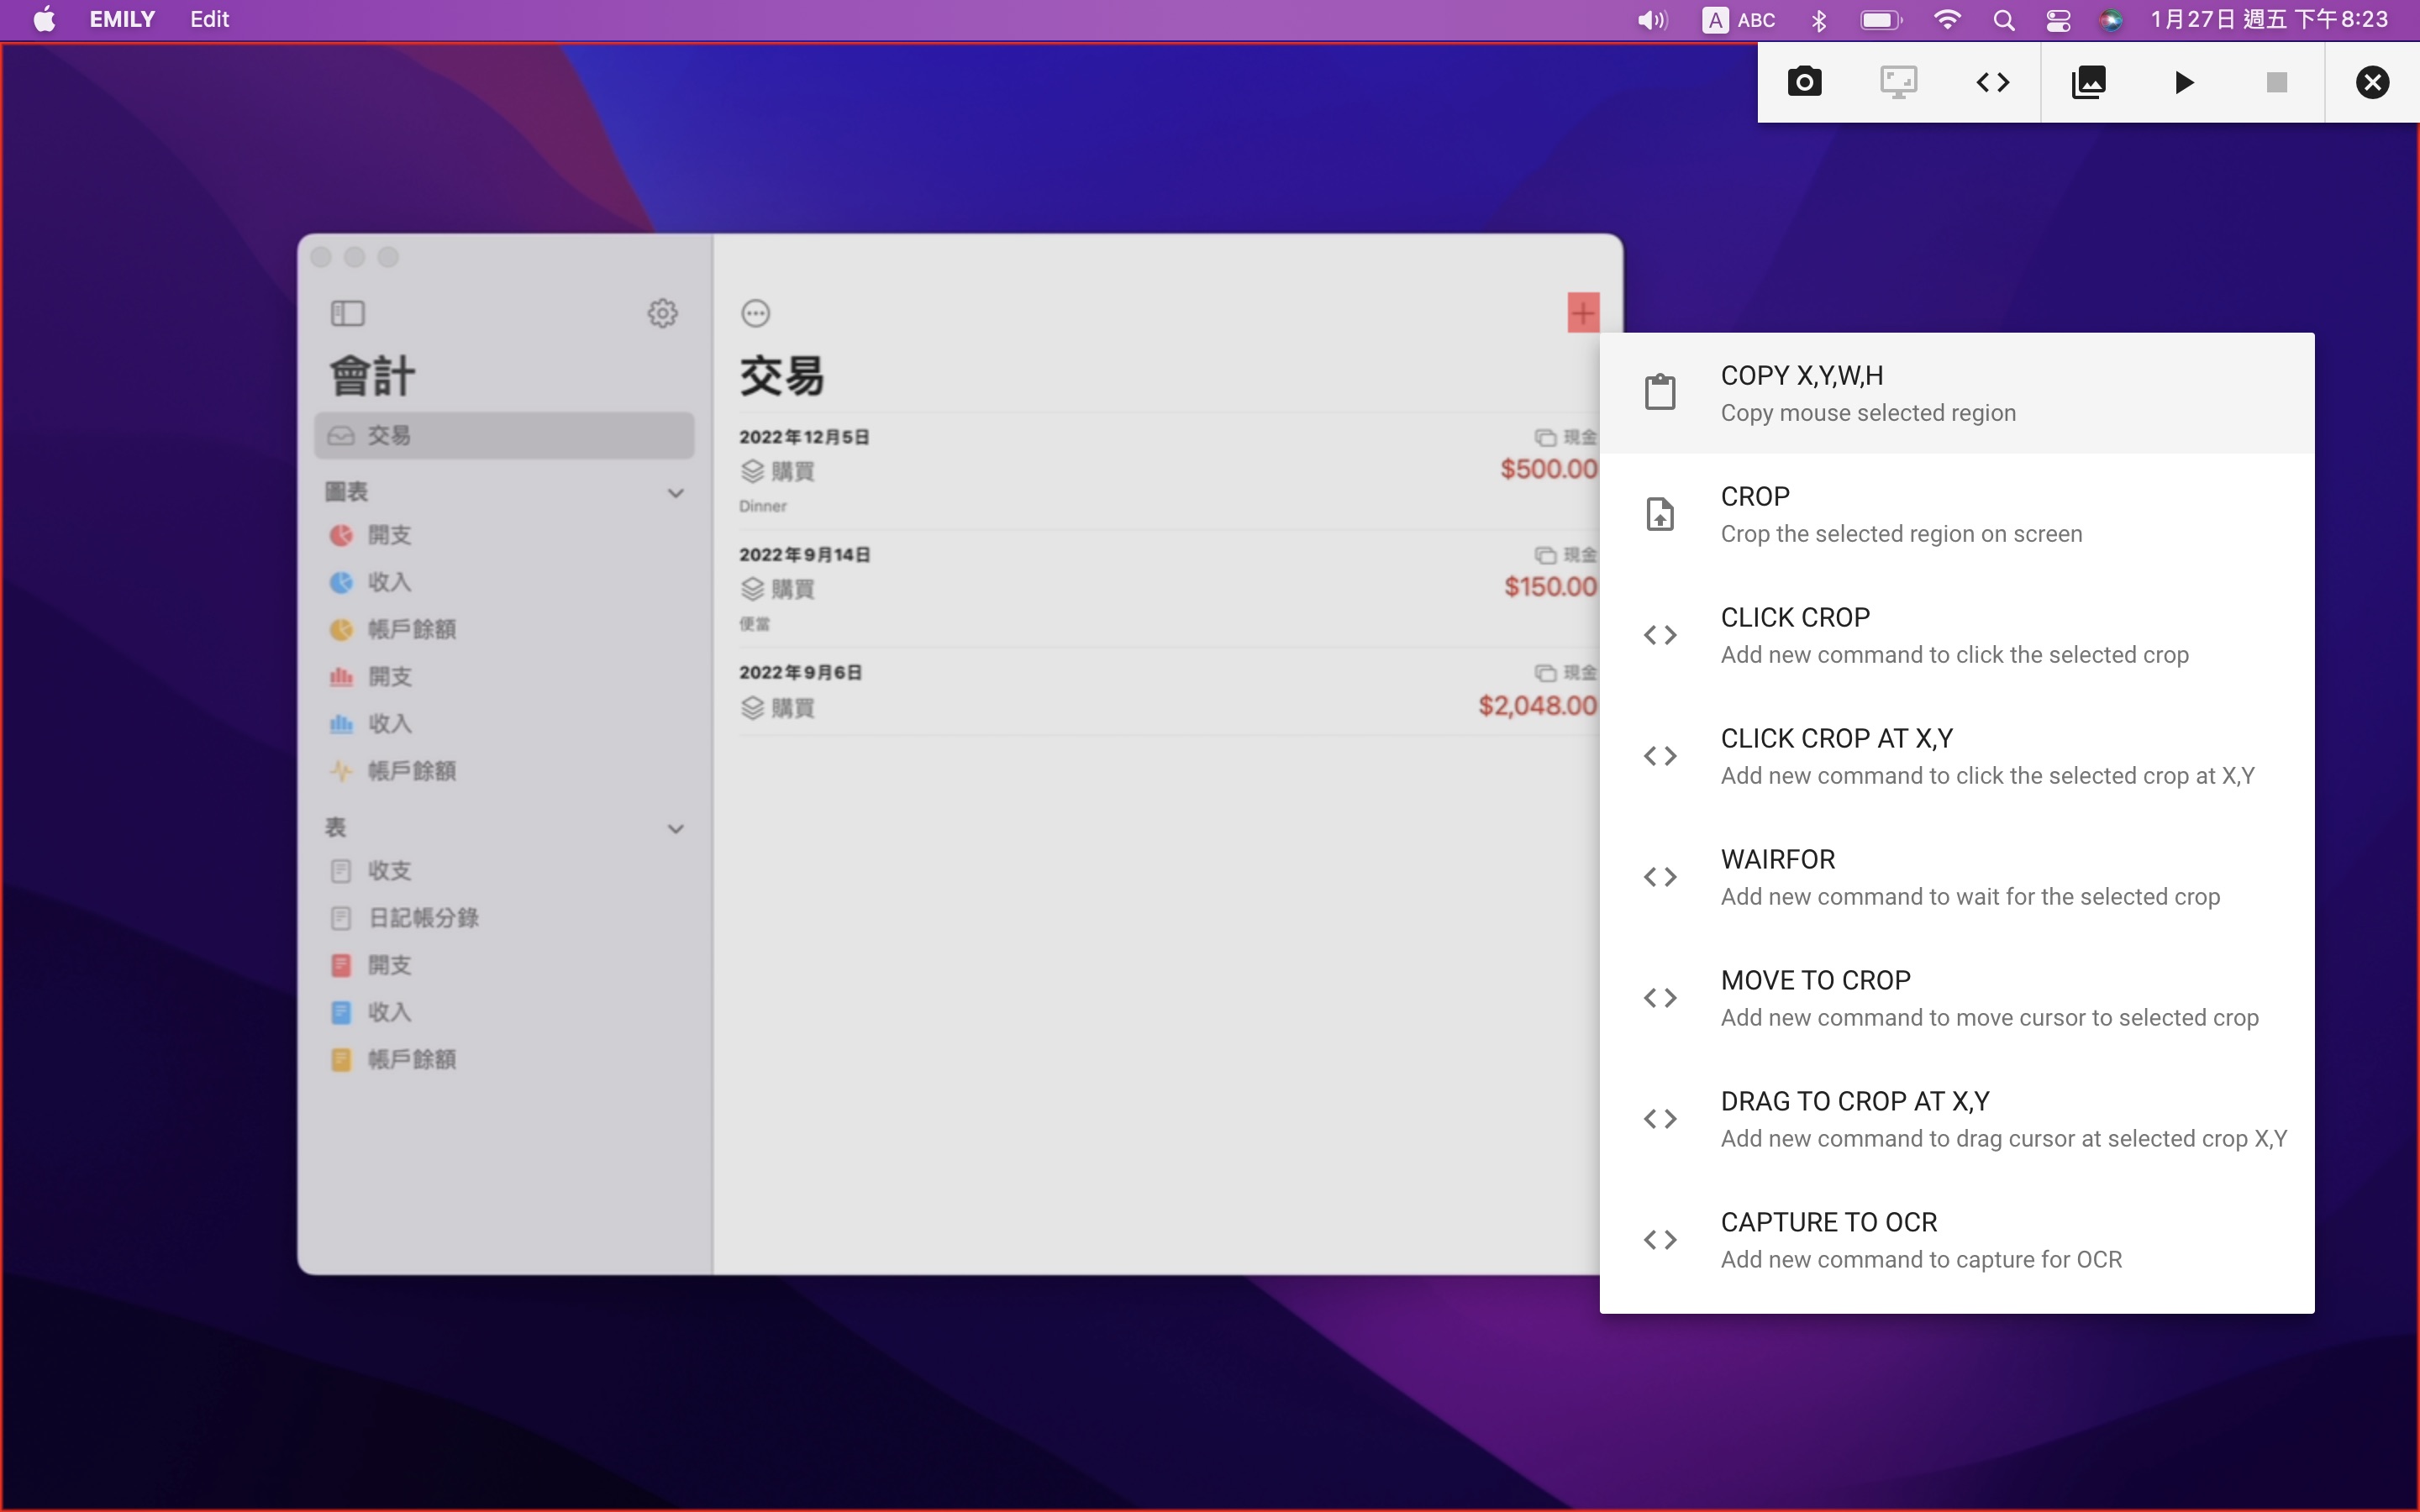Toggle the sidebar panel icon
The width and height of the screenshot is (2420, 1512).
click(347, 313)
